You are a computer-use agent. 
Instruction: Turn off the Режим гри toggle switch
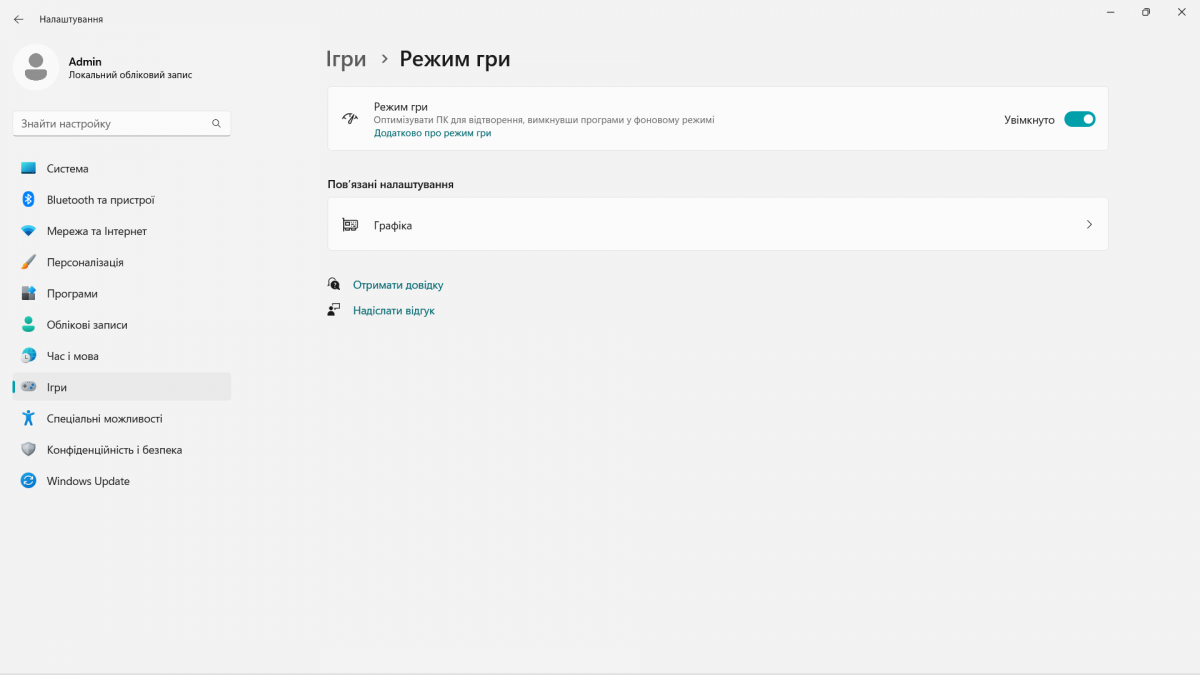click(x=1079, y=119)
